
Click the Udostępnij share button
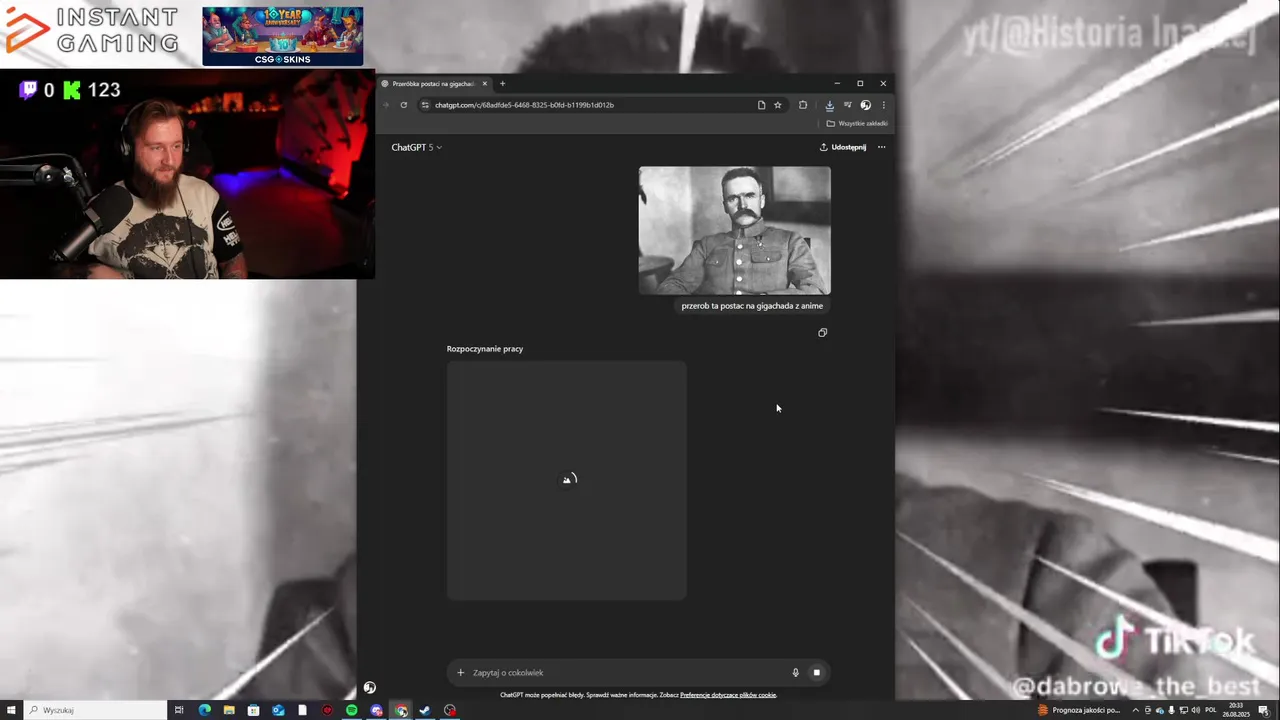tap(843, 147)
